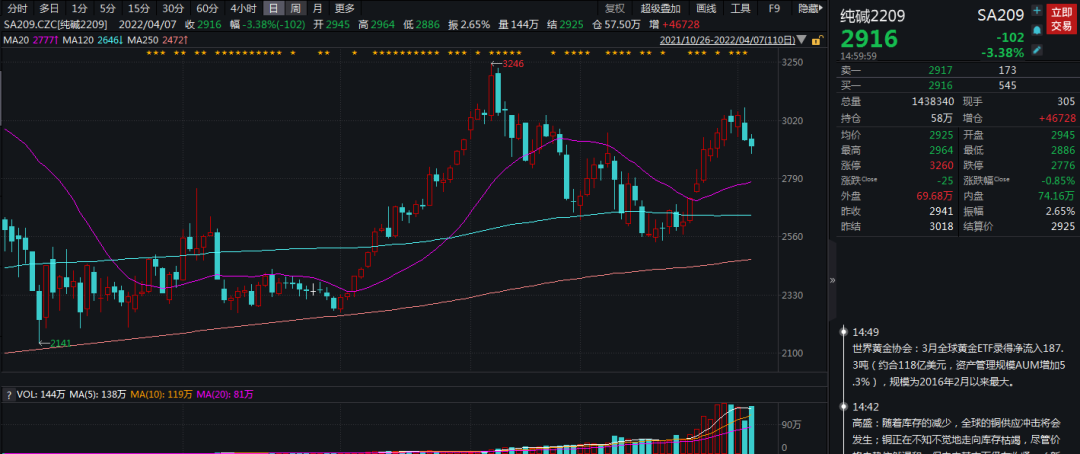Click the question mark icon beside VOL
Image resolution: width=1080 pixels, height=454 pixels.
pos(8,395)
